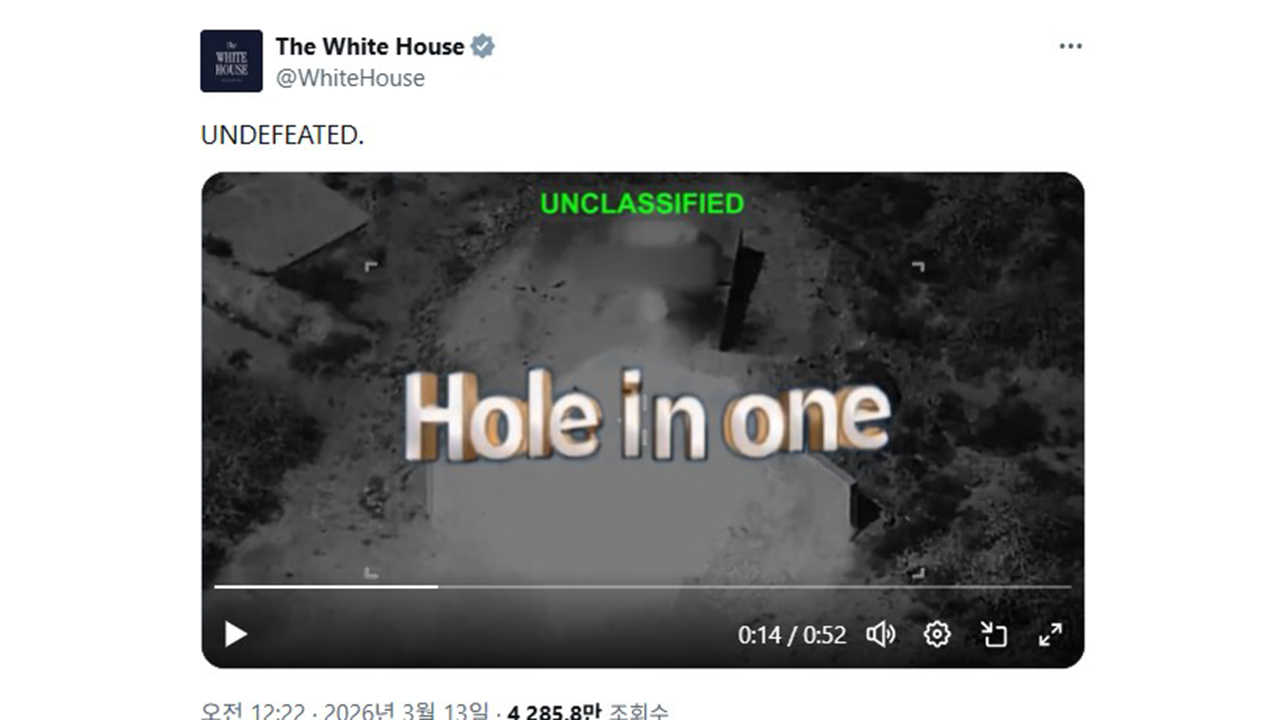Seek in the unplayed part of the progress bar
This screenshot has height=720, width=1280.
pos(755,586)
